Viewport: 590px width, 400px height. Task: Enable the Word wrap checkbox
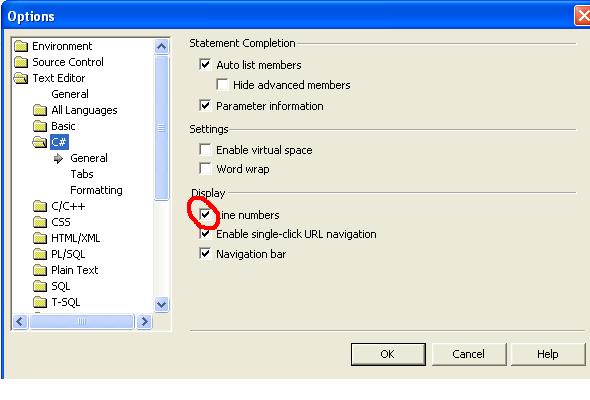[205, 168]
